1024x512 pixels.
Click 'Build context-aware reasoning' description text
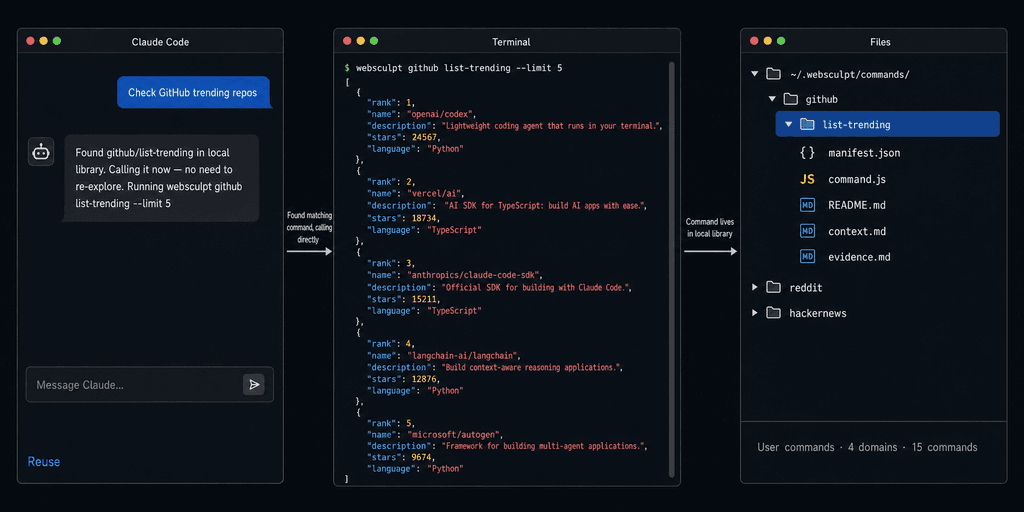[x=532, y=368]
